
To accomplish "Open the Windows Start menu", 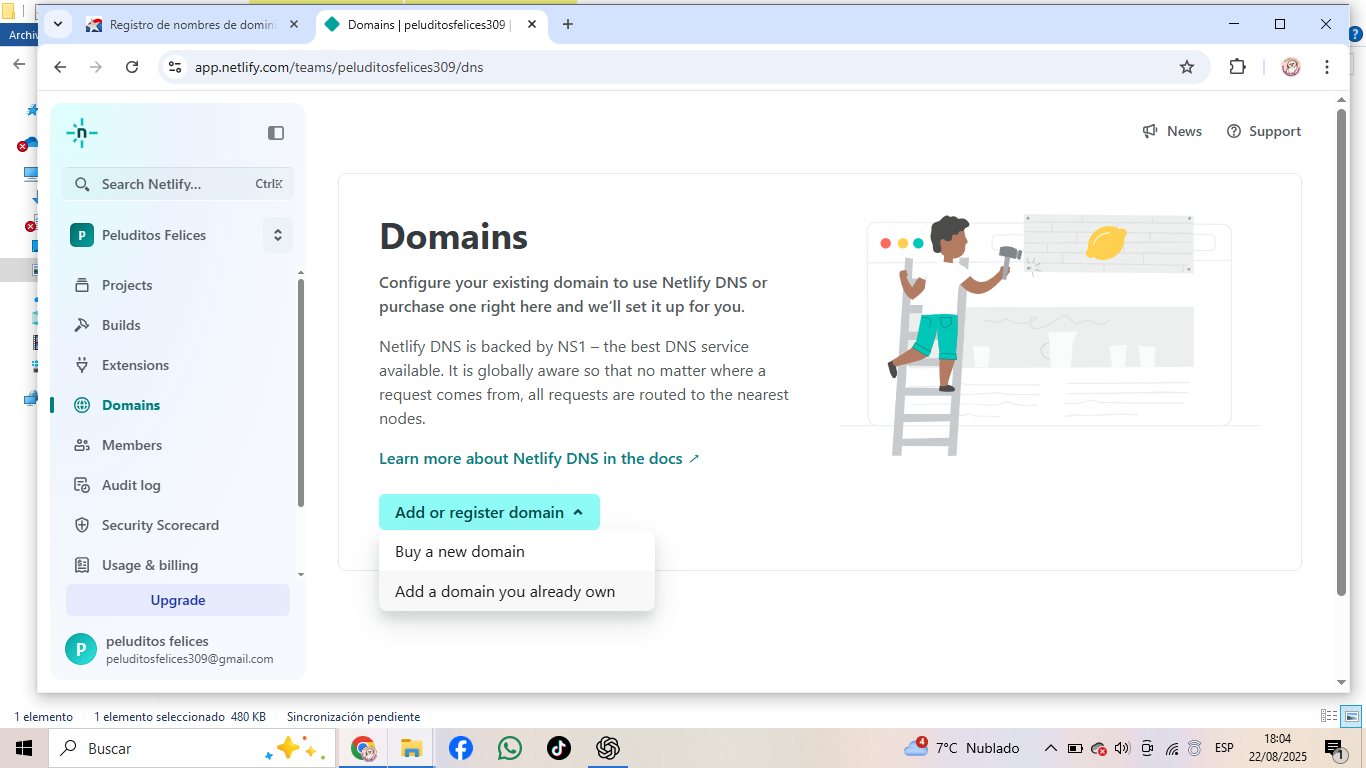I will click(x=23, y=748).
